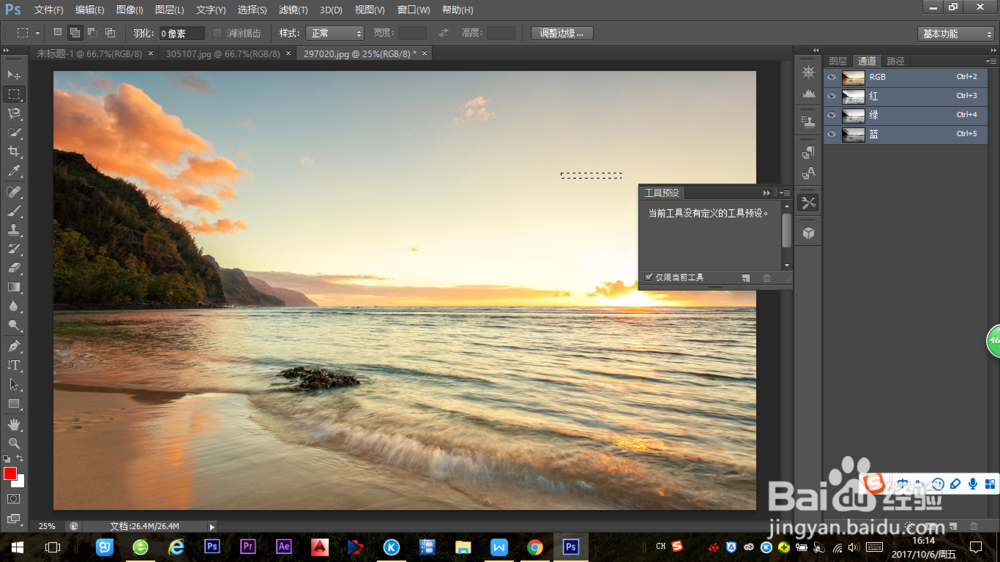Change the screen mode
The image size is (1000, 562).
pyautogui.click(x=13, y=519)
